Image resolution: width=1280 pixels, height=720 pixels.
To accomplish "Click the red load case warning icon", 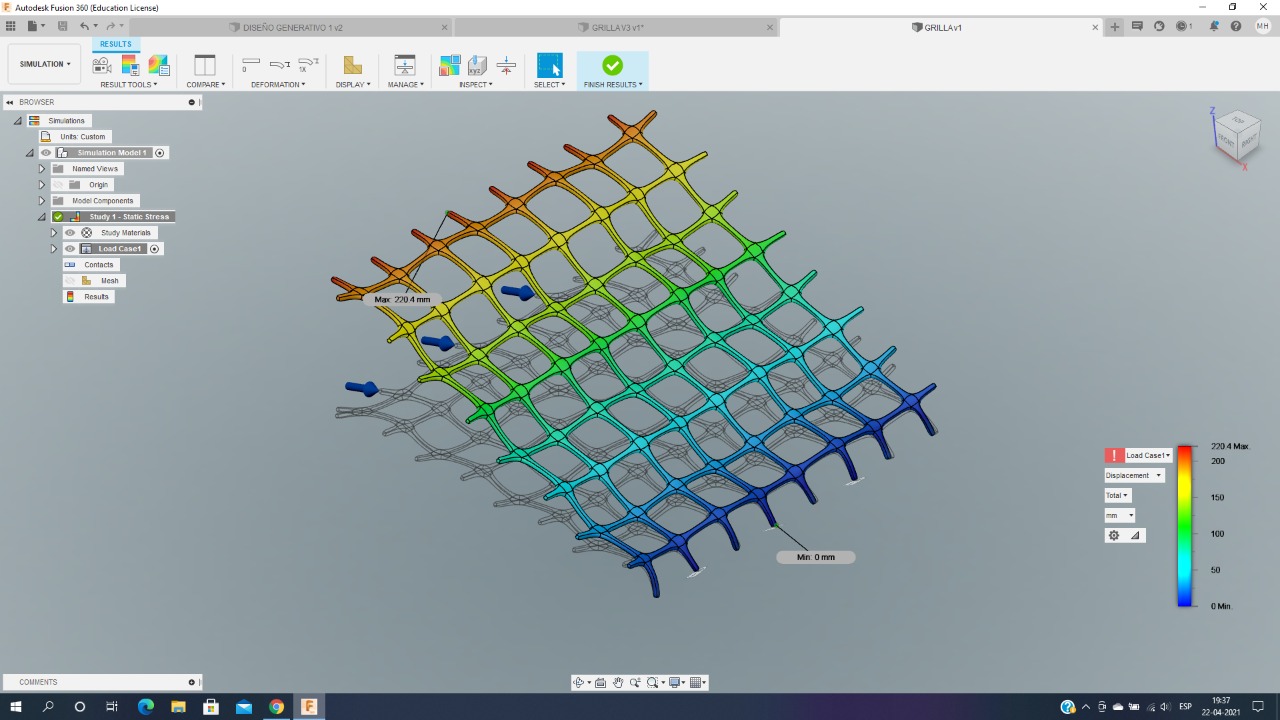I will click(x=1114, y=456).
